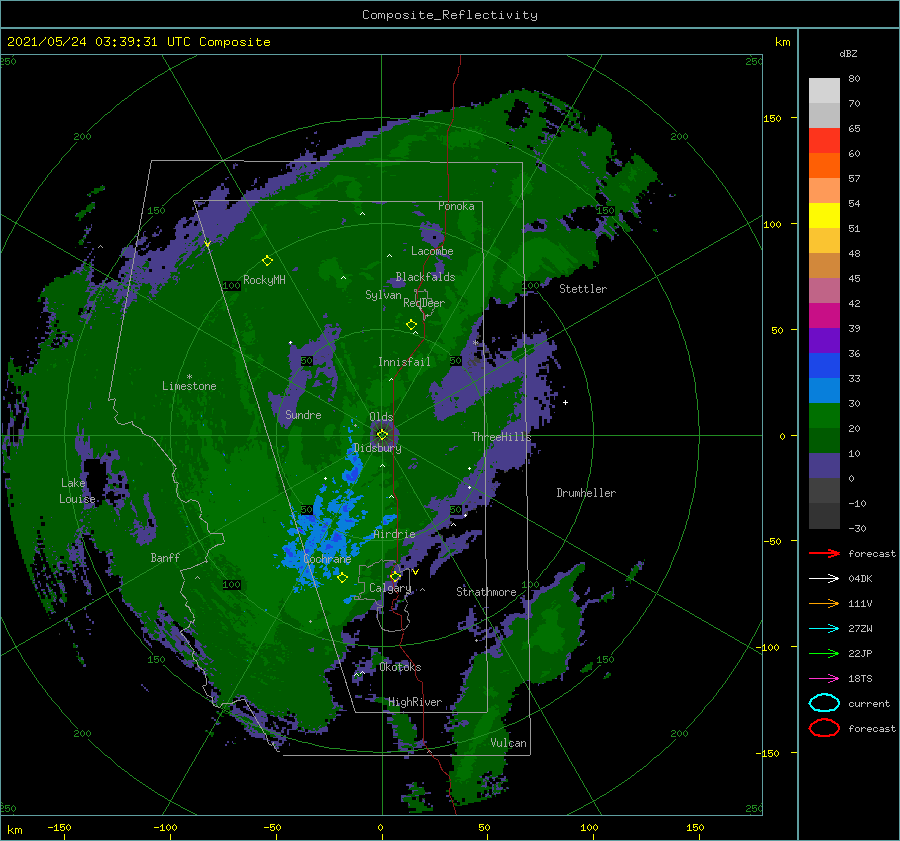Viewport: 900px width, 841px height.
Task: Click the yellow diamond marker above Calgary
Action: [x=395, y=576]
